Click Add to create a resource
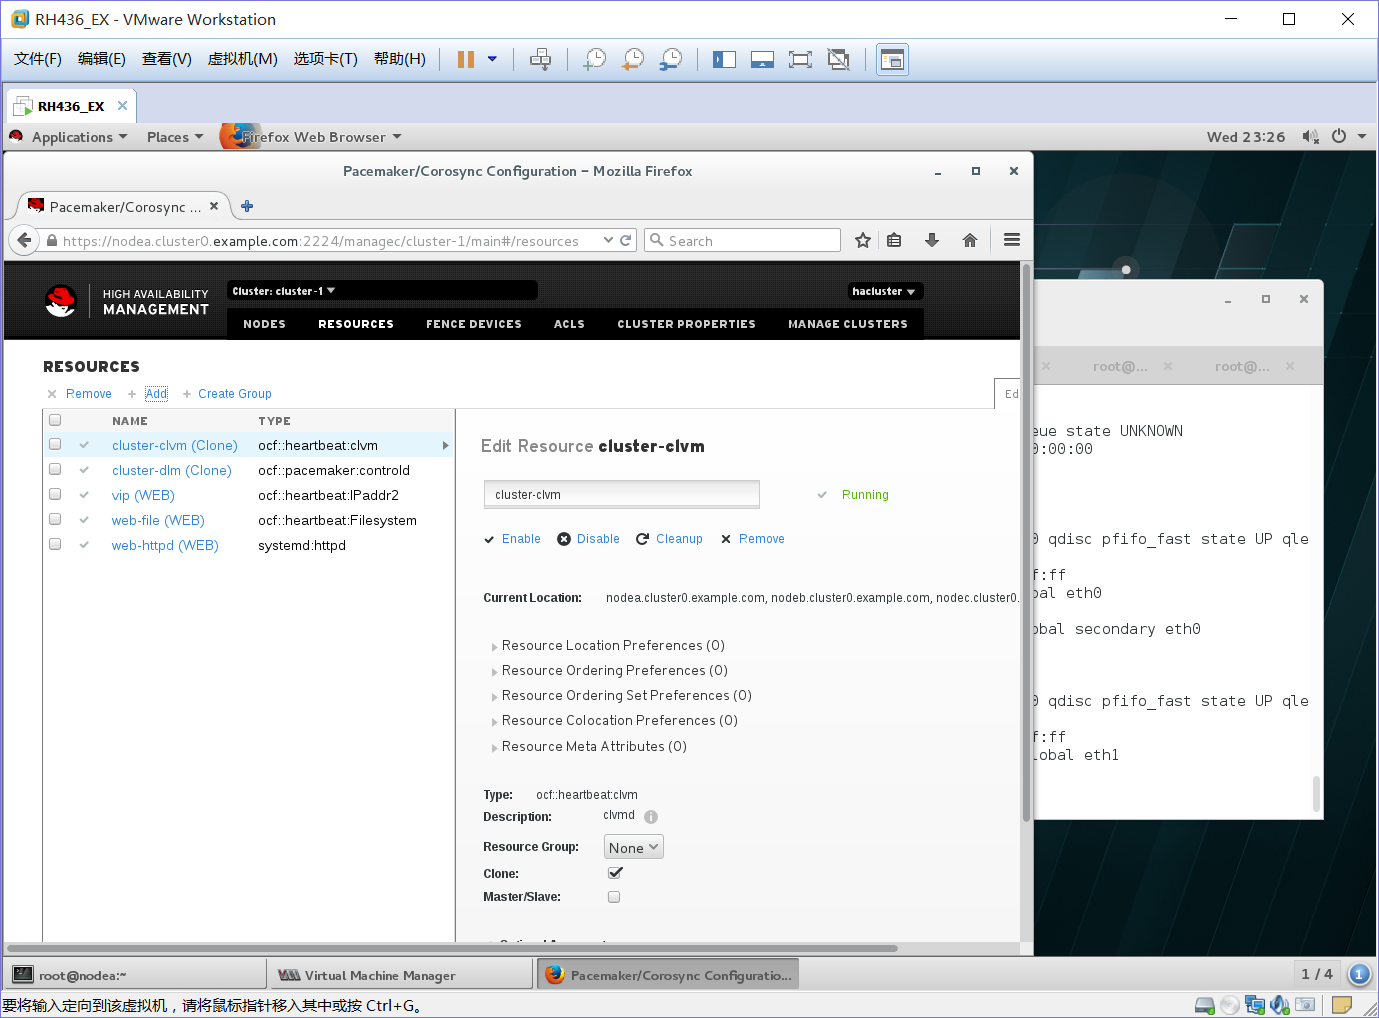1379x1018 pixels. pos(156,394)
